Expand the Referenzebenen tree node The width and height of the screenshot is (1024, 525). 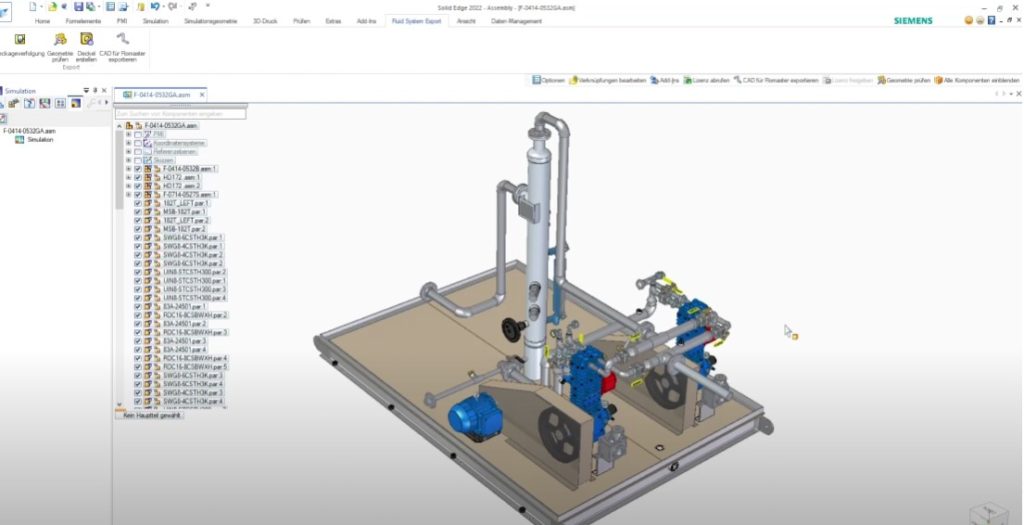pos(129,151)
